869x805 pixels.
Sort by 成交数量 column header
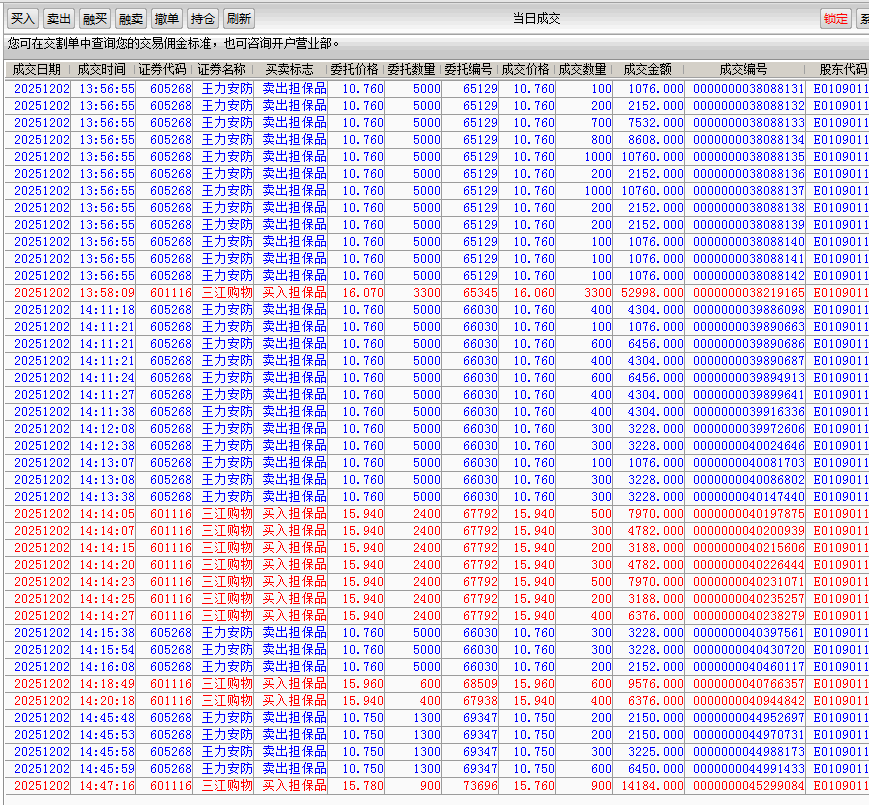pos(583,69)
